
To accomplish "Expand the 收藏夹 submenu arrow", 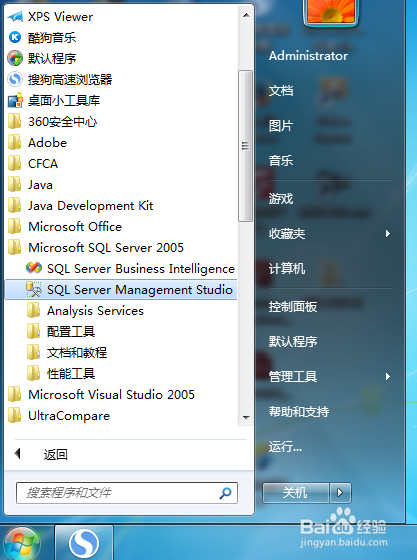I will 388,234.
